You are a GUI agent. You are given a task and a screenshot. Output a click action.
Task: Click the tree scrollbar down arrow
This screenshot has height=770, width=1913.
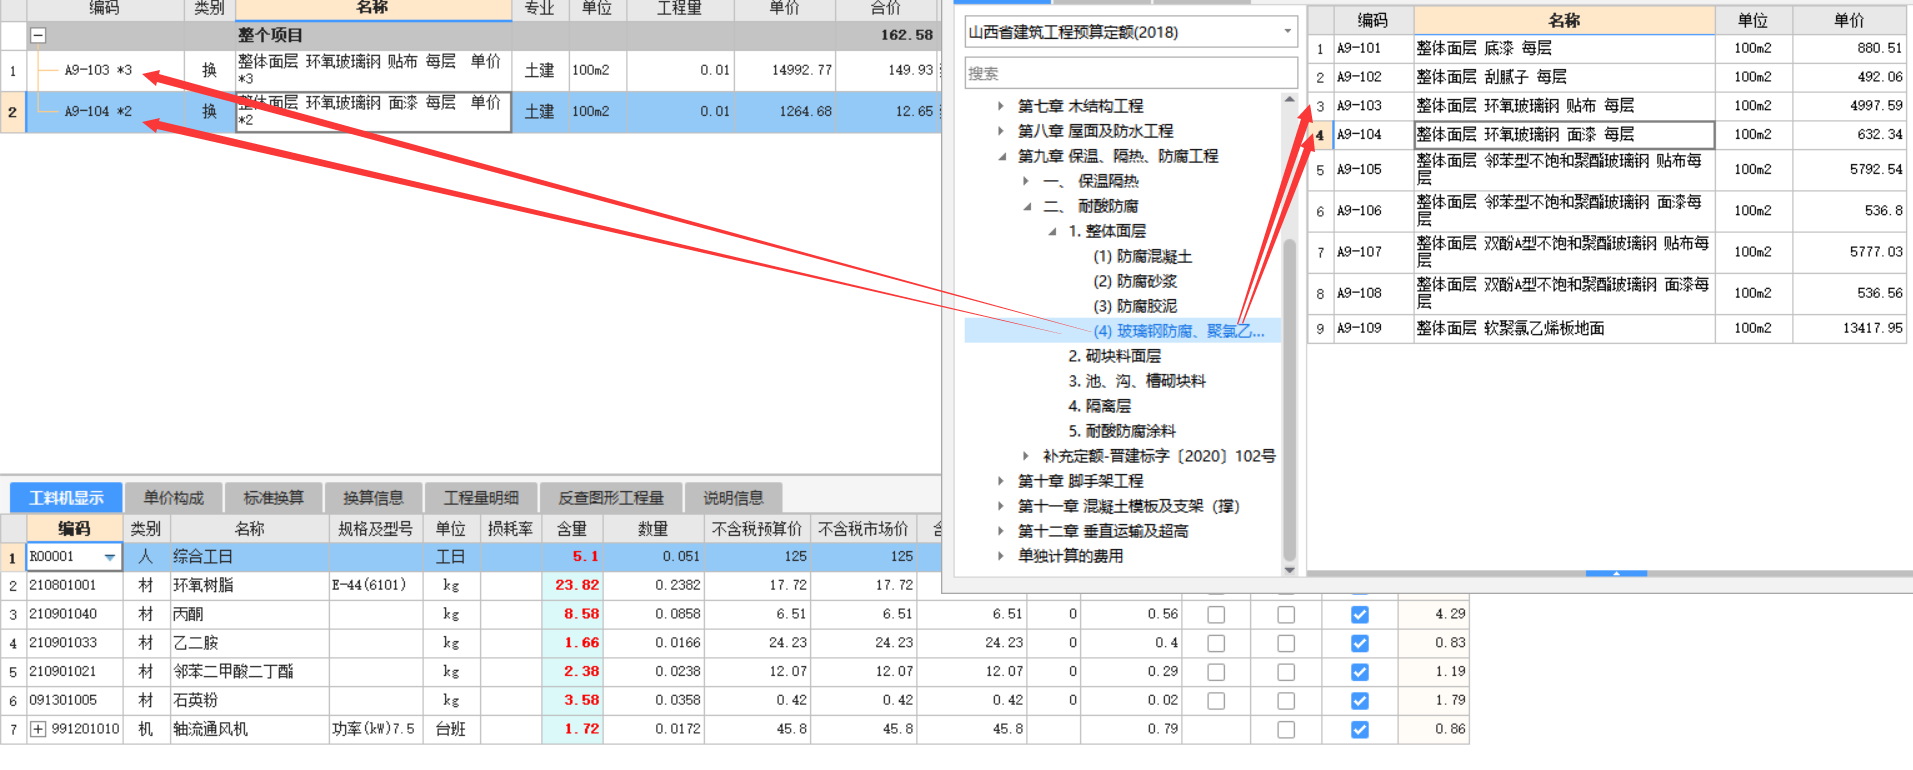1289,569
